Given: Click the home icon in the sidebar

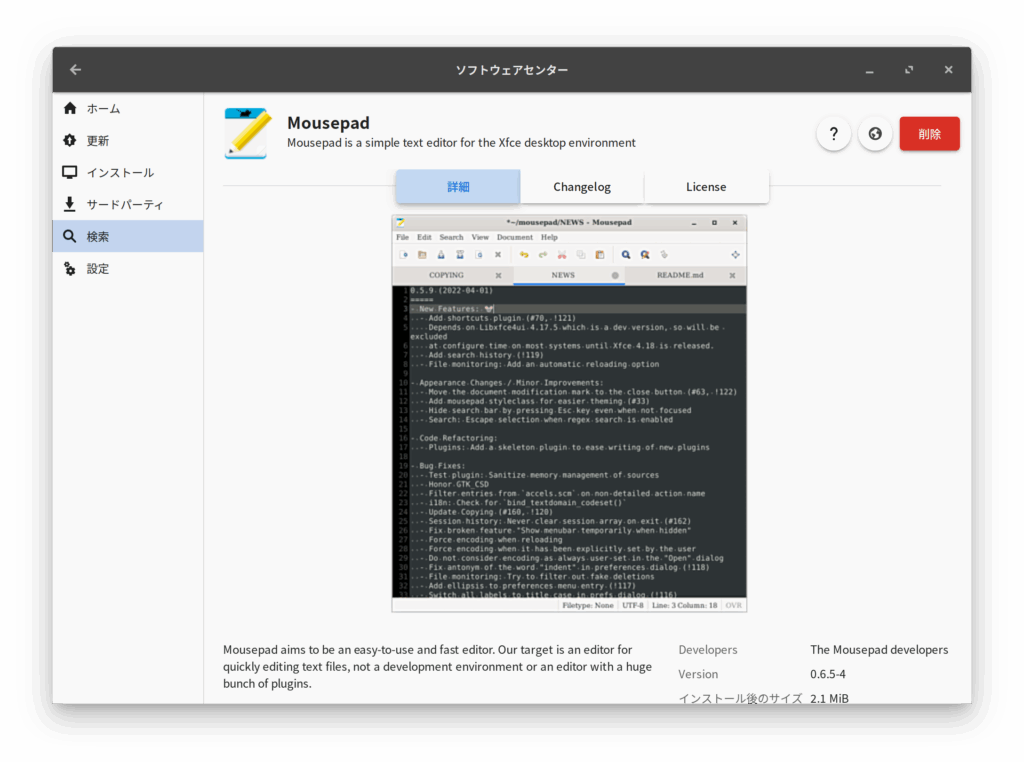Looking at the screenshot, I should (x=70, y=108).
